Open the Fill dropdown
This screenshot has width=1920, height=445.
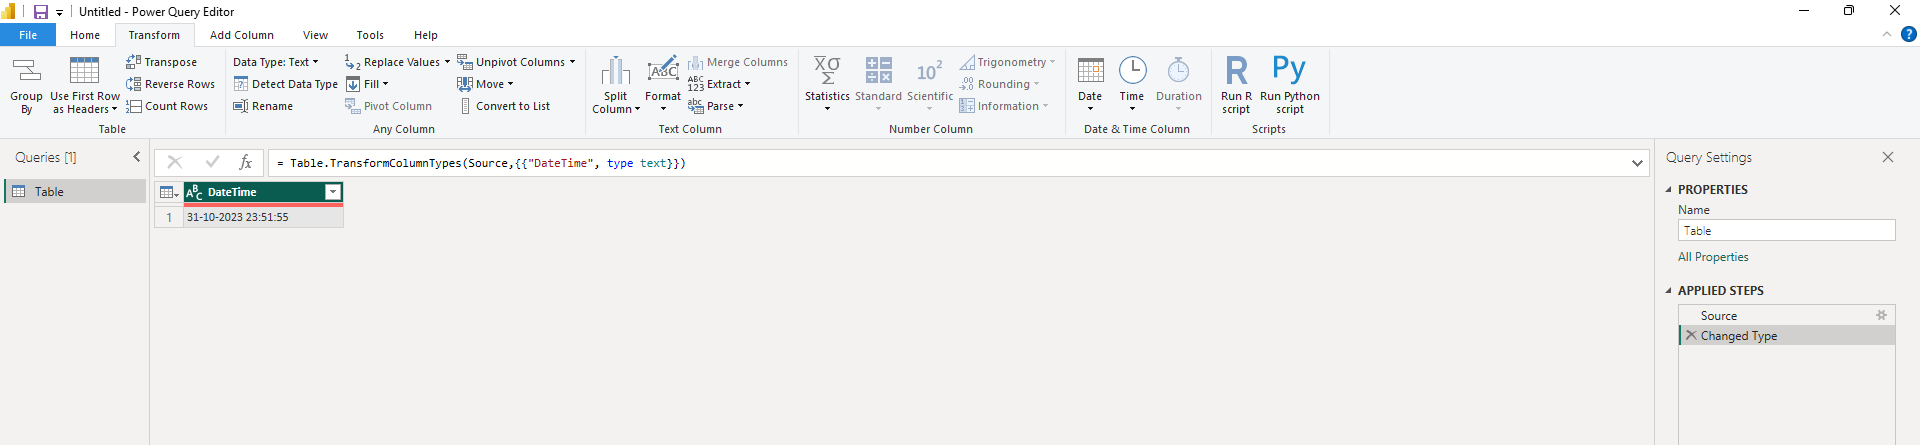(x=367, y=84)
